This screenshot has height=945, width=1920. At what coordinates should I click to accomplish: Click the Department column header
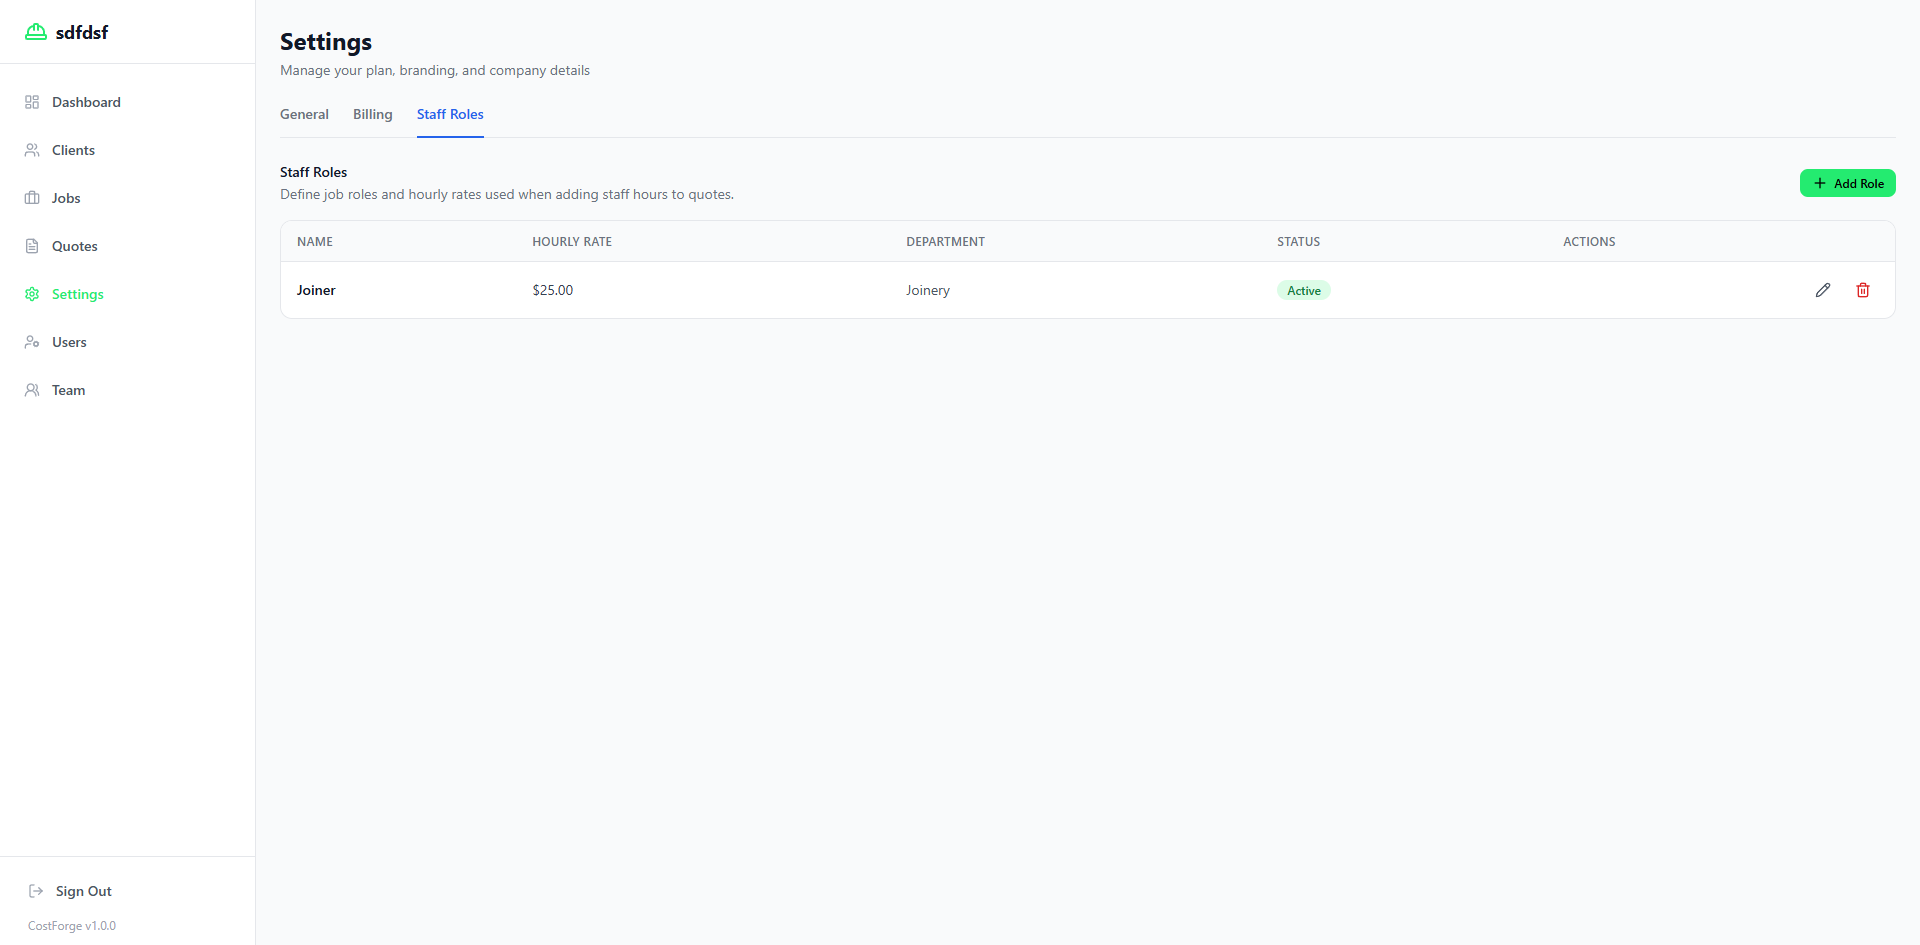[x=945, y=242]
